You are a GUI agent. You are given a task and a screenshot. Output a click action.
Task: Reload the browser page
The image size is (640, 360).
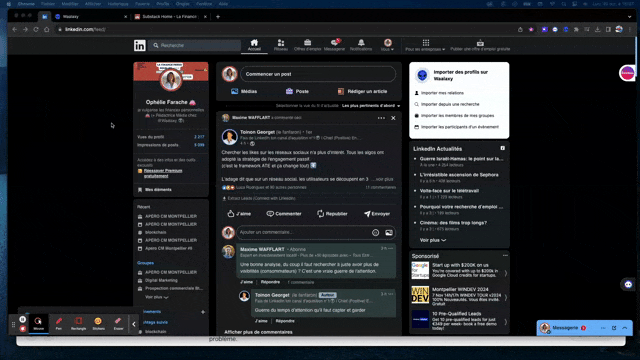[x=36, y=29]
